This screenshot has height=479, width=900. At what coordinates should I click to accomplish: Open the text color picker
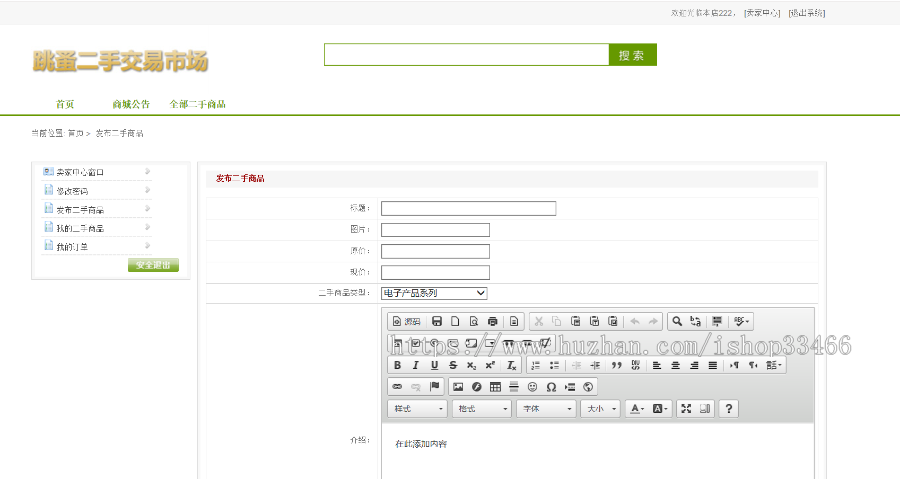(637, 409)
